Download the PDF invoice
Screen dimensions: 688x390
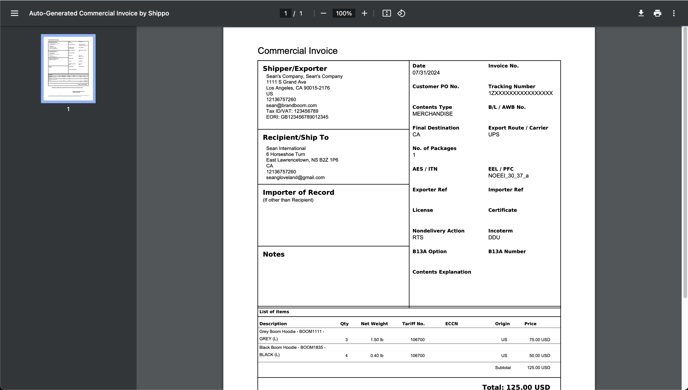click(641, 13)
